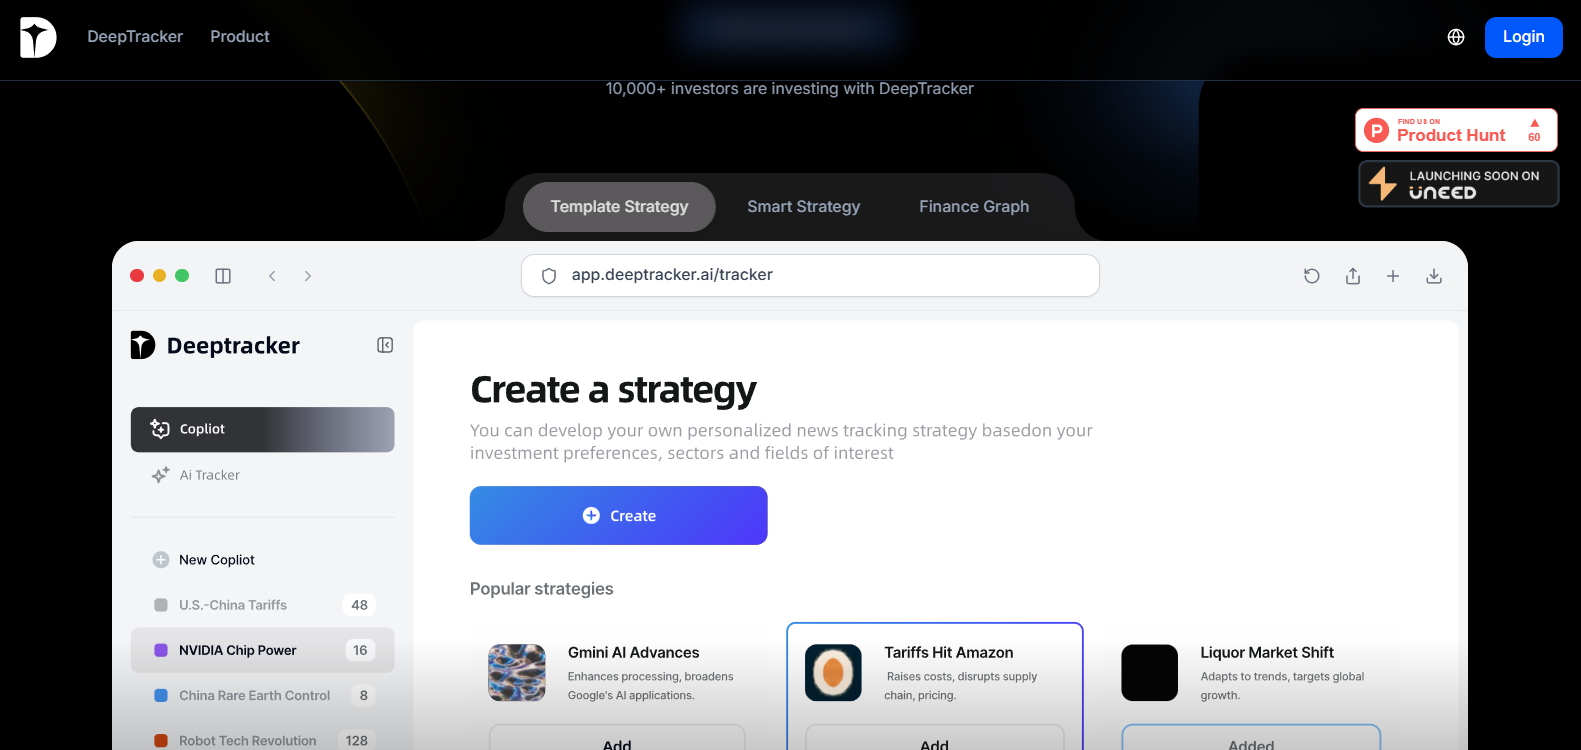The width and height of the screenshot is (1581, 750).
Task: Switch to the Finance Graph tab
Action: pyautogui.click(x=974, y=207)
